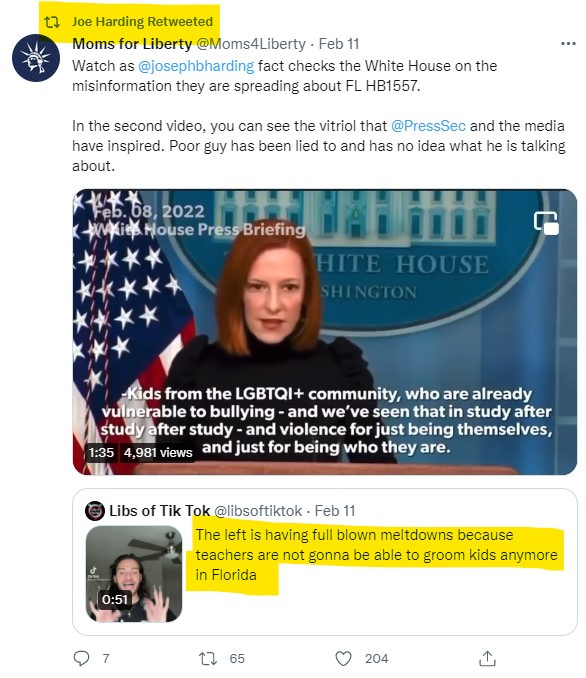The image size is (586, 678).
Task: Open Joe Harding Retweeted label
Action: click(x=142, y=22)
